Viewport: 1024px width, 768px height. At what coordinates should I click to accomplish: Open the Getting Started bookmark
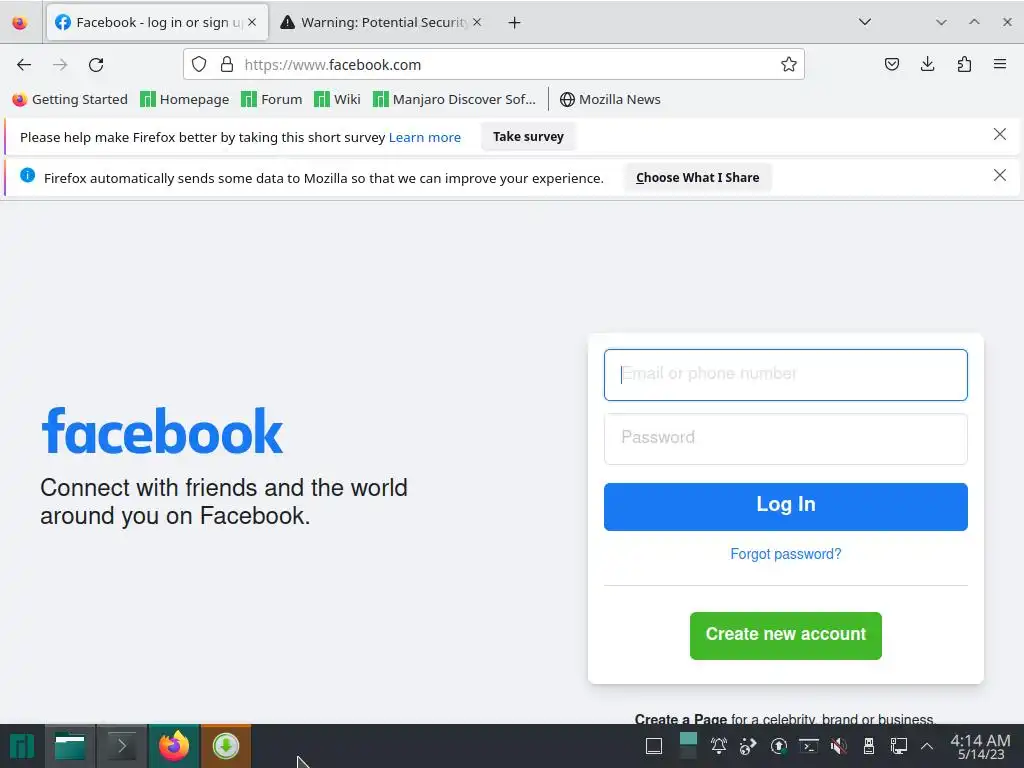[70, 99]
